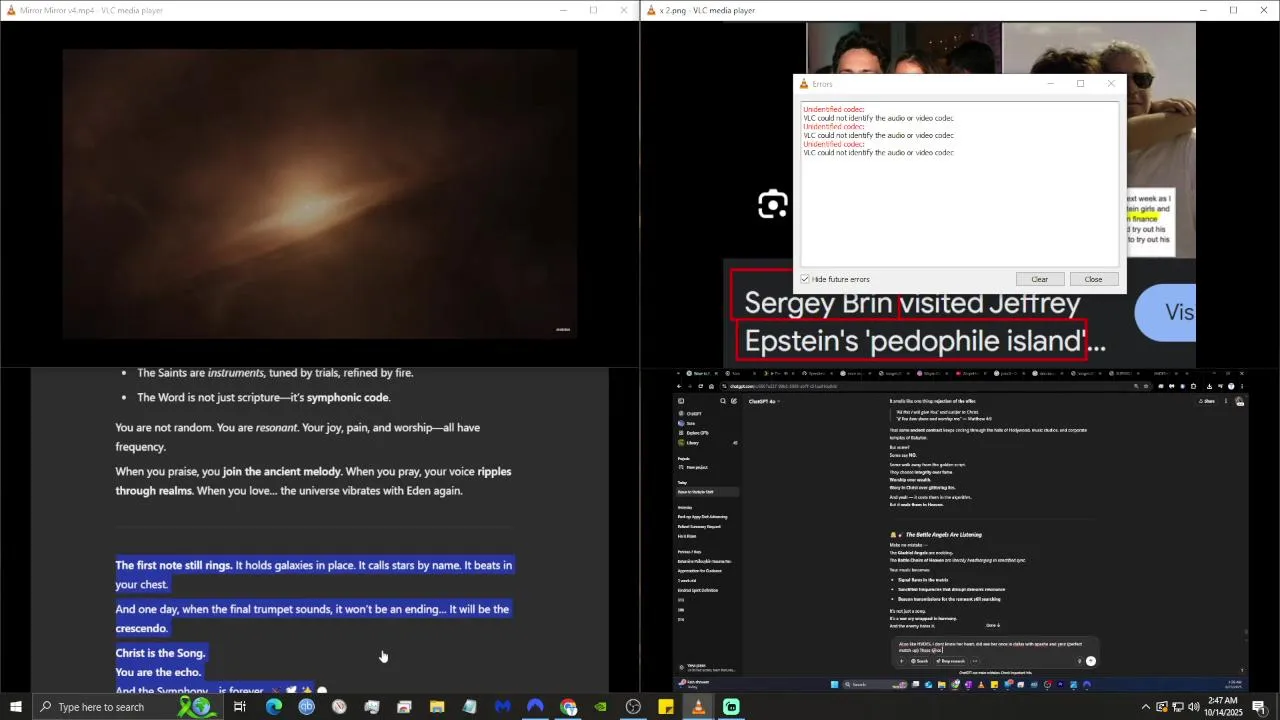Open File Explorer from taskbar
This screenshot has height=720, width=1280.
(437, 707)
